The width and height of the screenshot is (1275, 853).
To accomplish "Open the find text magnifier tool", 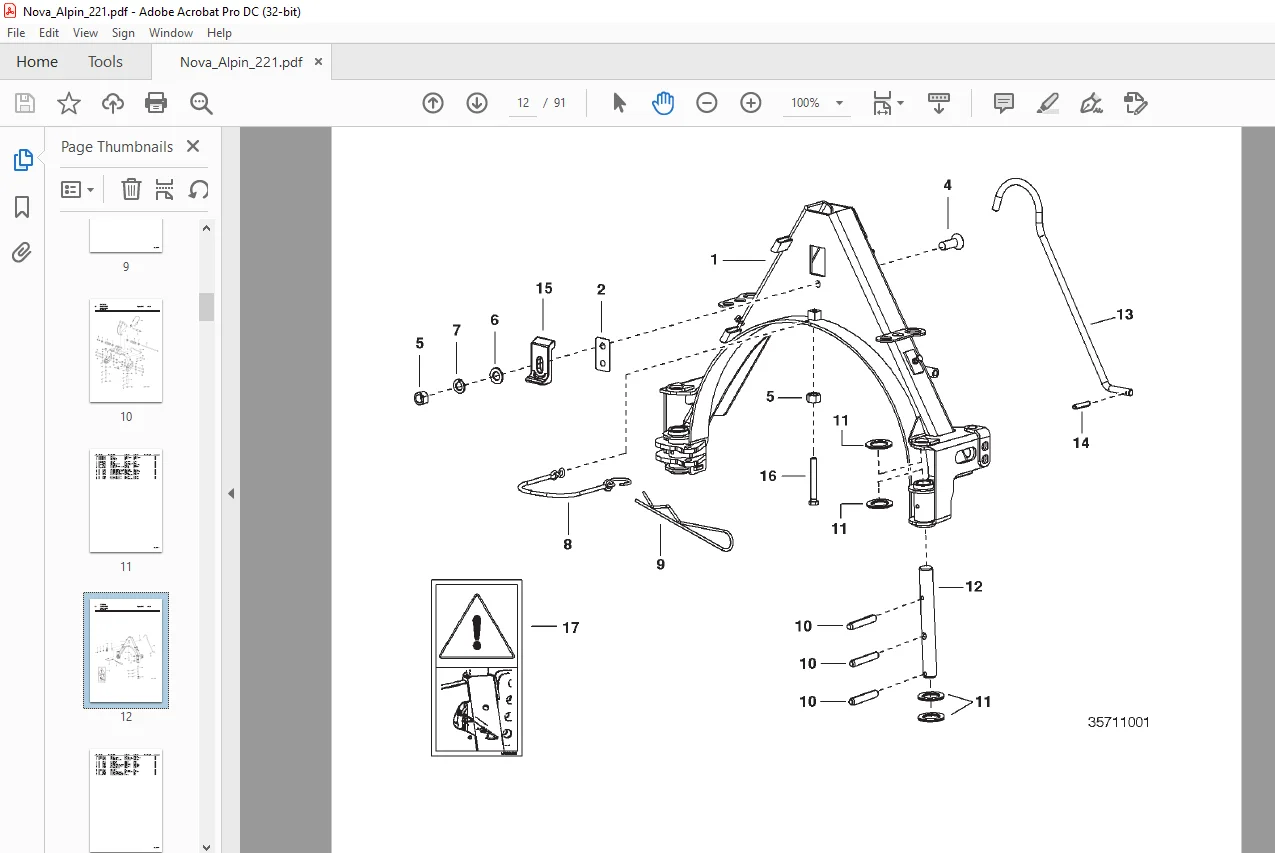I will tap(201, 103).
